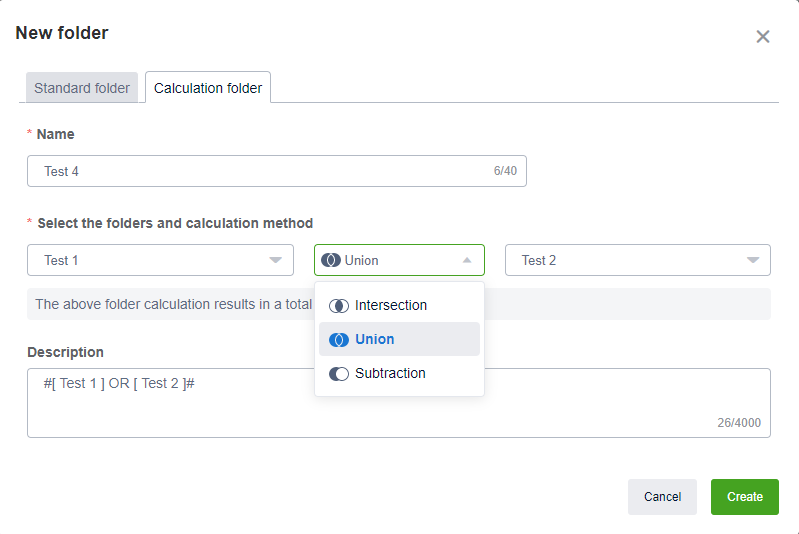
Task: Switch to the Standard folder tab
Action: 82,88
